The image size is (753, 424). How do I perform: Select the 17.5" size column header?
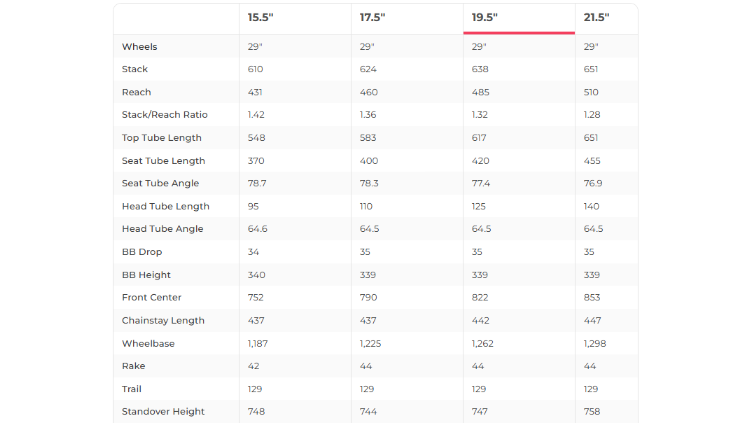tap(374, 18)
